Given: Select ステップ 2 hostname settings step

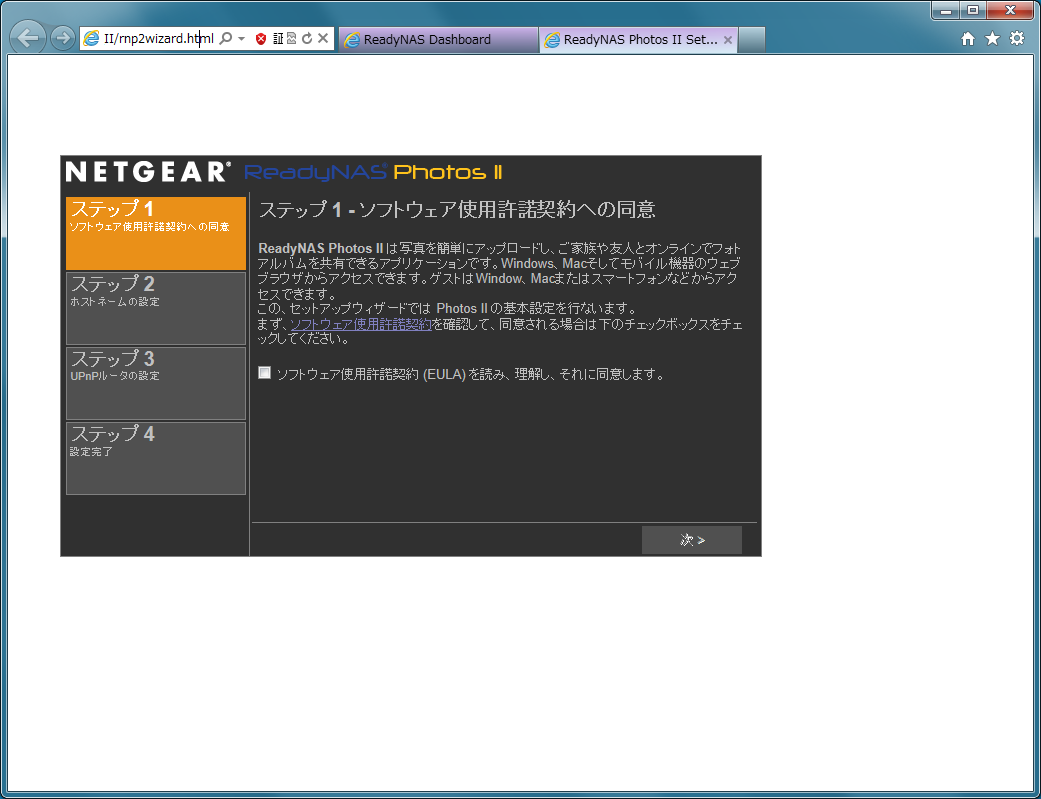Looking at the screenshot, I should pos(156,308).
